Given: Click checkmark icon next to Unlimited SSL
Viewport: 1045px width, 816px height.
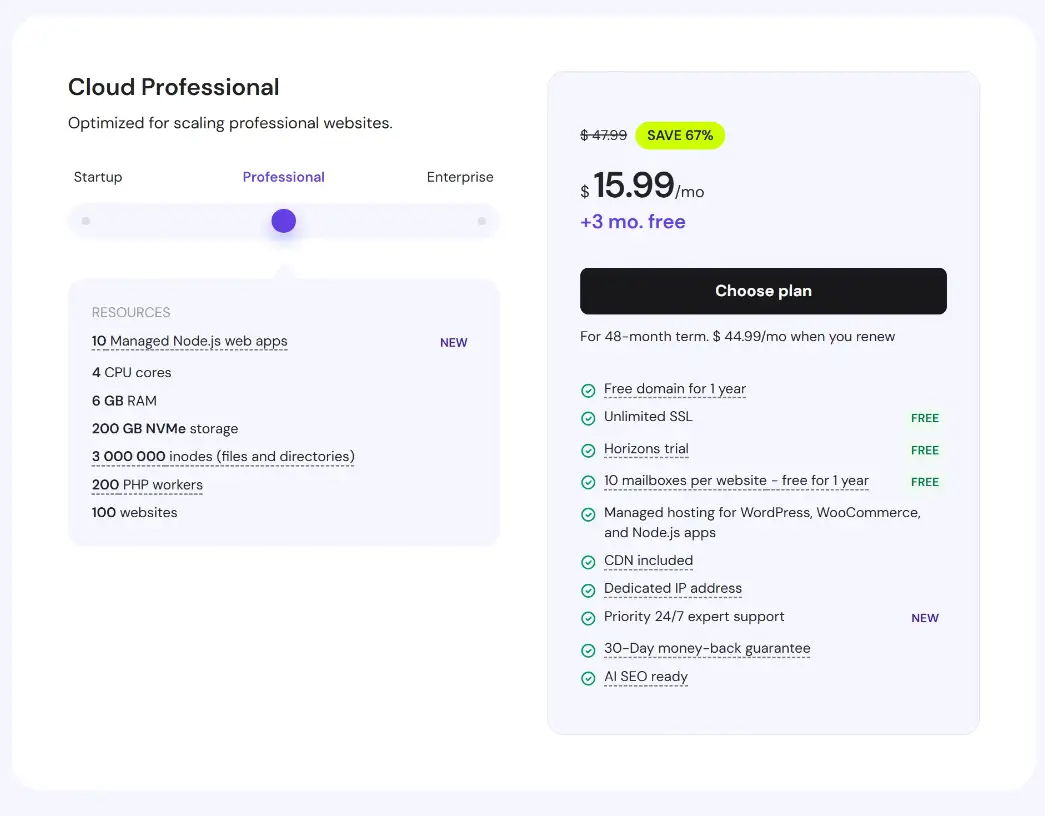Looking at the screenshot, I should tap(588, 418).
